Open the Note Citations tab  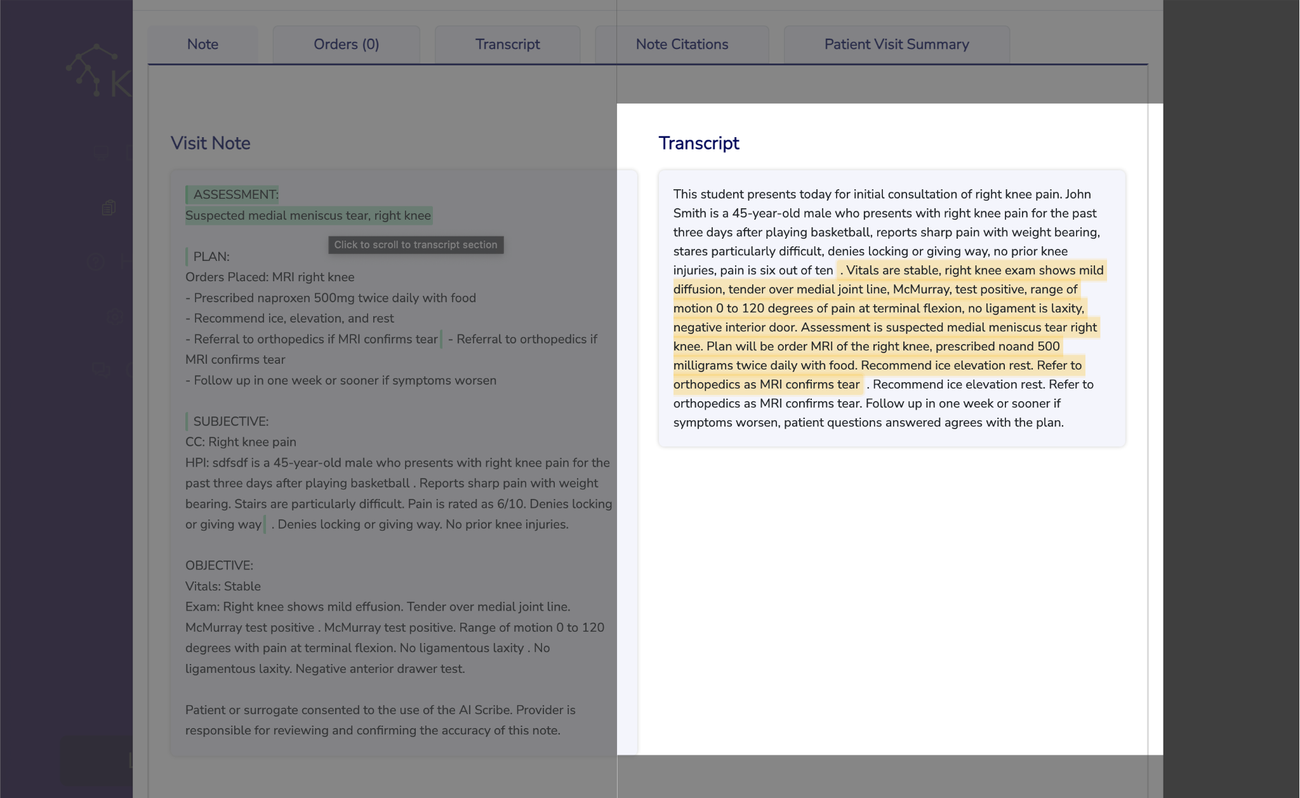[681, 44]
